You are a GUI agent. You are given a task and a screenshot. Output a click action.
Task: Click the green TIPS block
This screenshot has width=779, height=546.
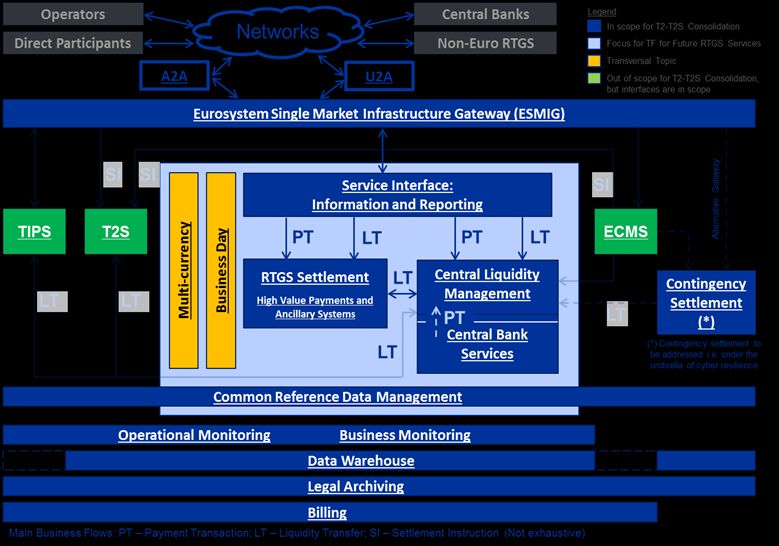(x=34, y=232)
